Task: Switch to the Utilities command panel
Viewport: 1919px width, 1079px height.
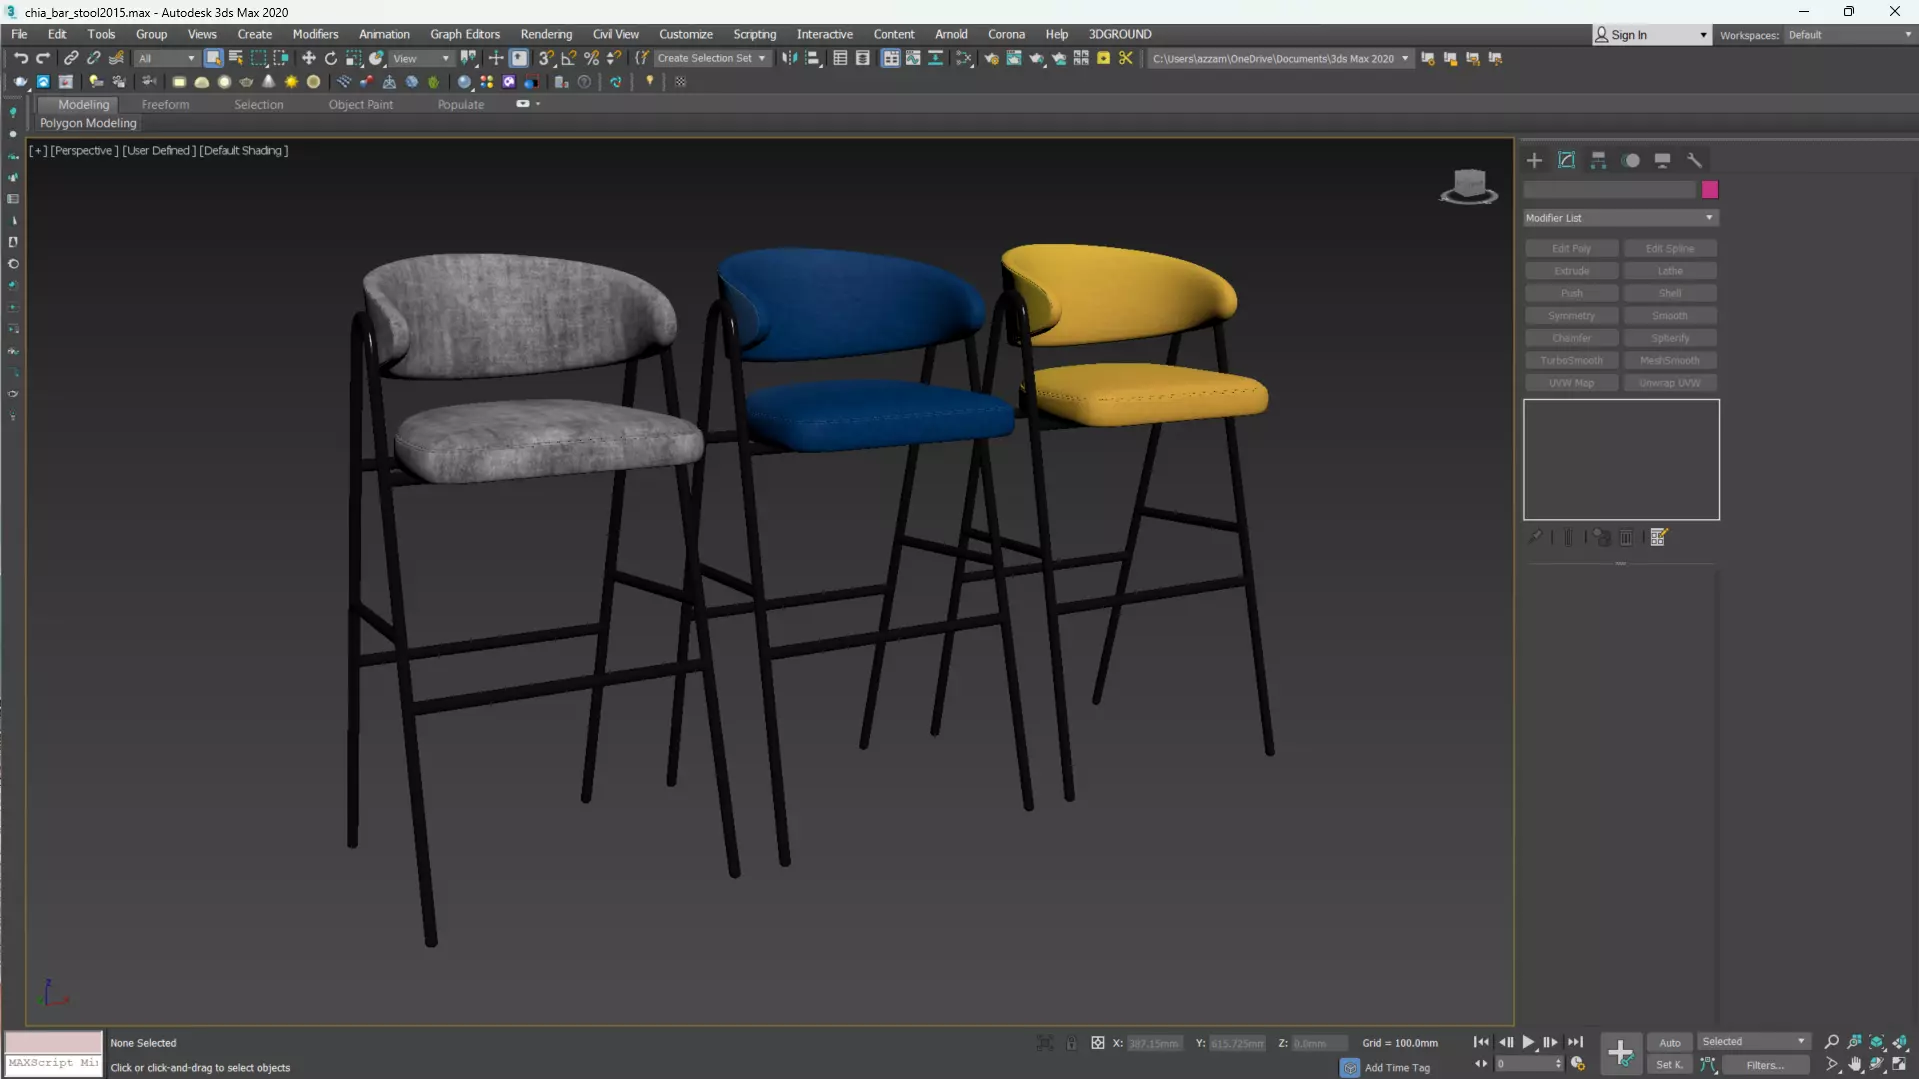Action: (x=1694, y=160)
